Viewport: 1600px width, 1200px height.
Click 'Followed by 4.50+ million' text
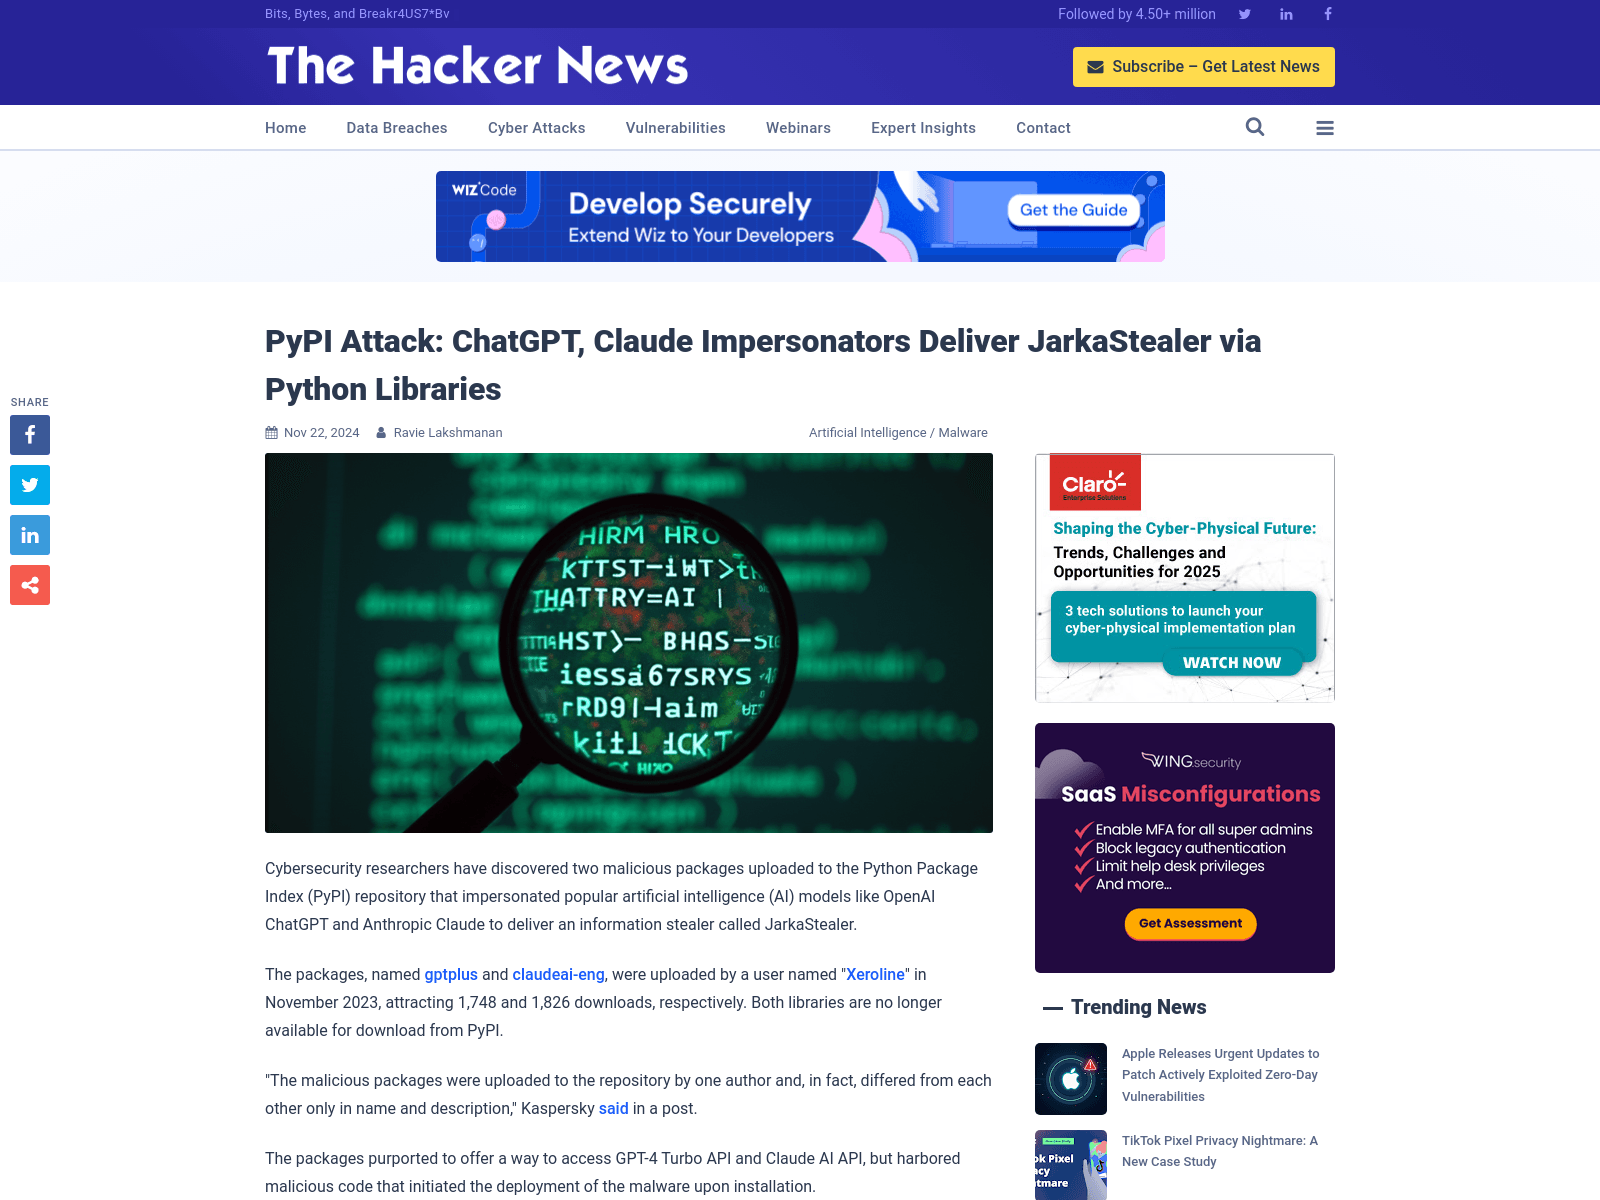pos(1137,14)
